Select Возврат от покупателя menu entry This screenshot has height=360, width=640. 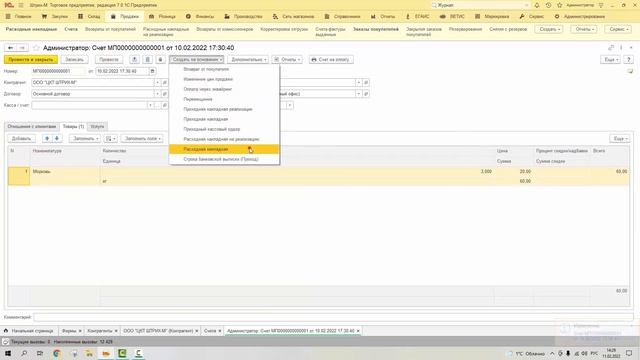206,69
